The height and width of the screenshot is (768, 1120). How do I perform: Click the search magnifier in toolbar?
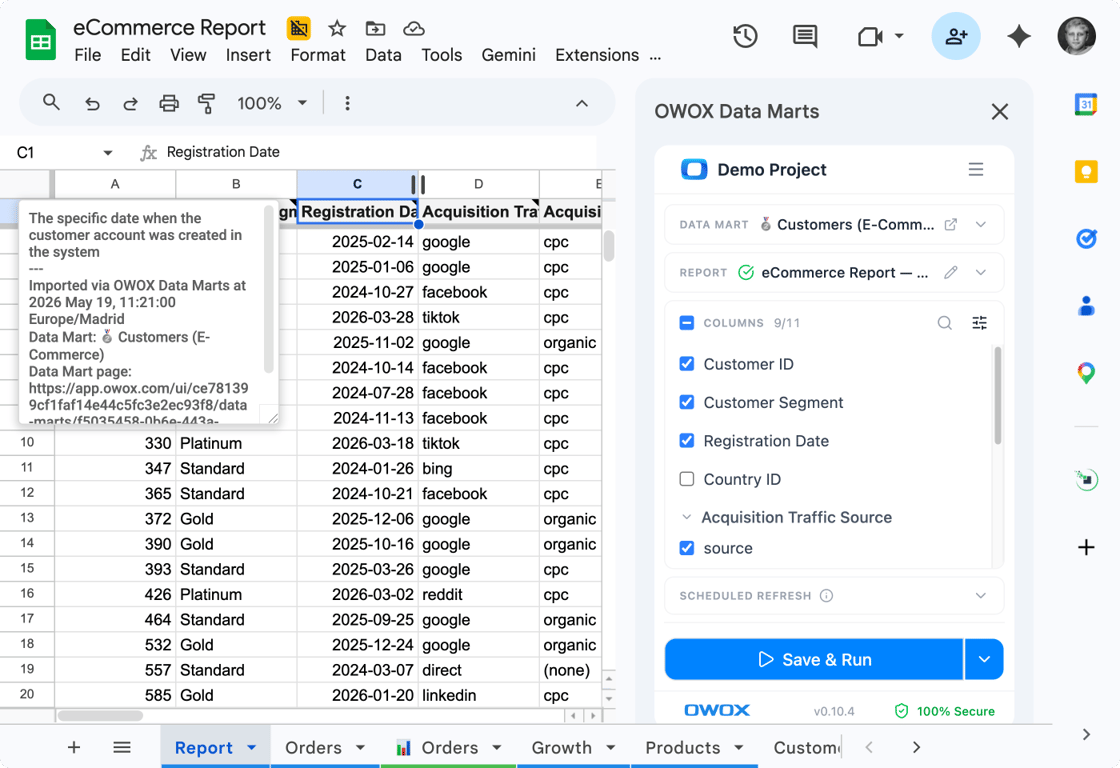(51, 103)
